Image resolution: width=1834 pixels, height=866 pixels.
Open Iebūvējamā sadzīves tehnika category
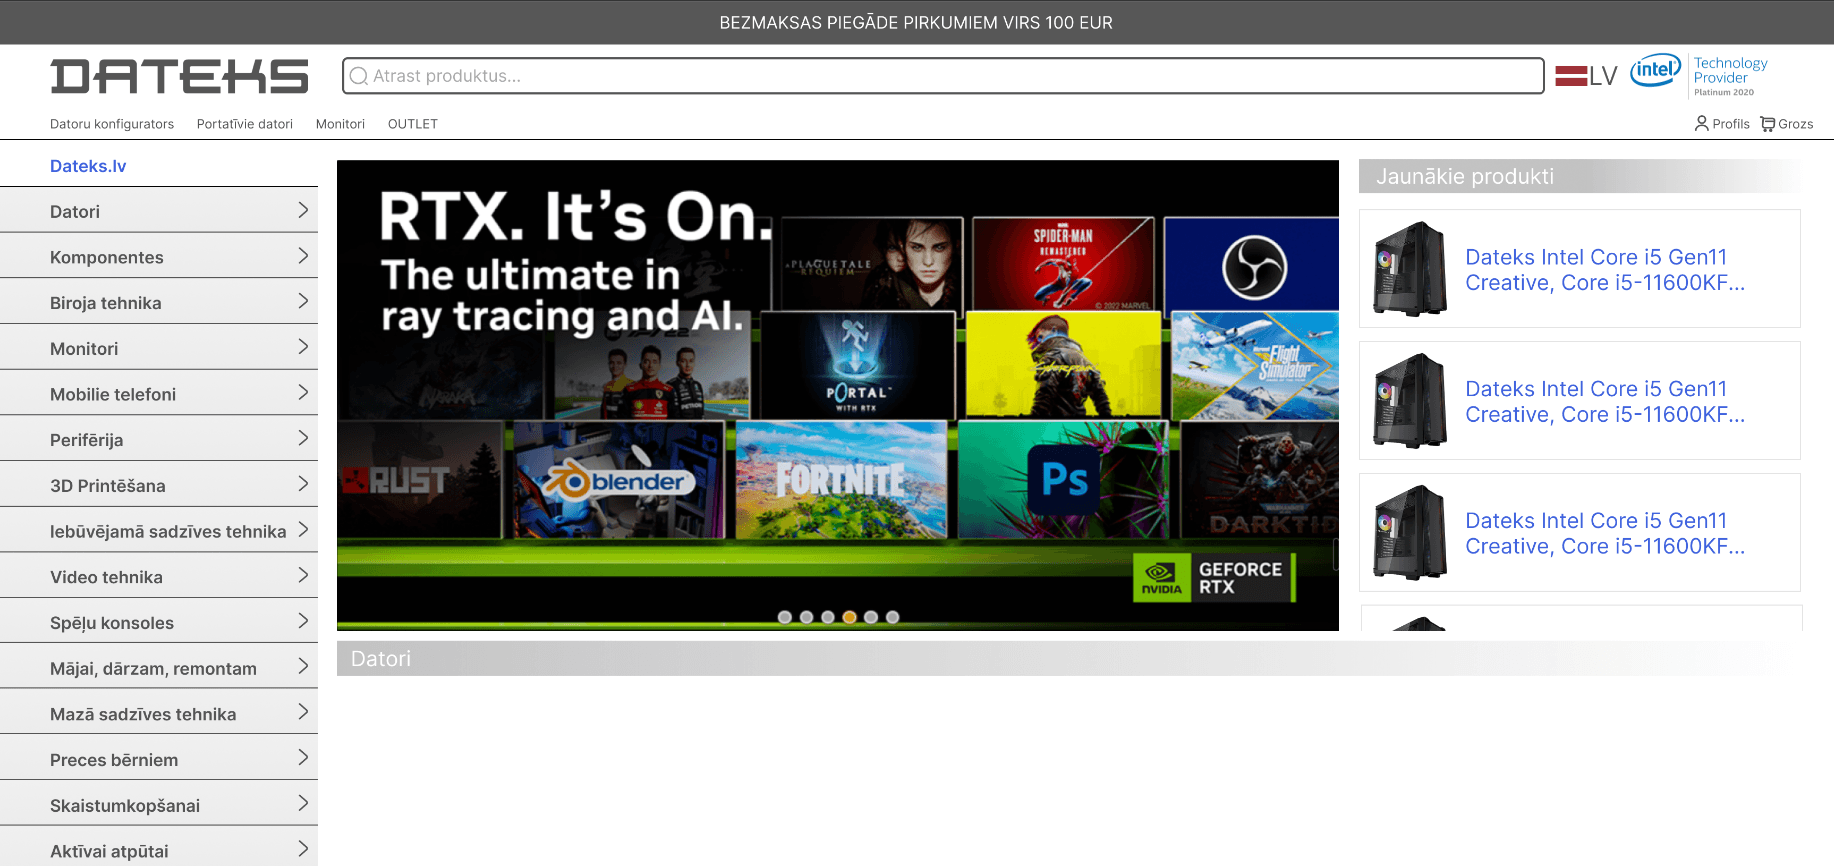159,531
